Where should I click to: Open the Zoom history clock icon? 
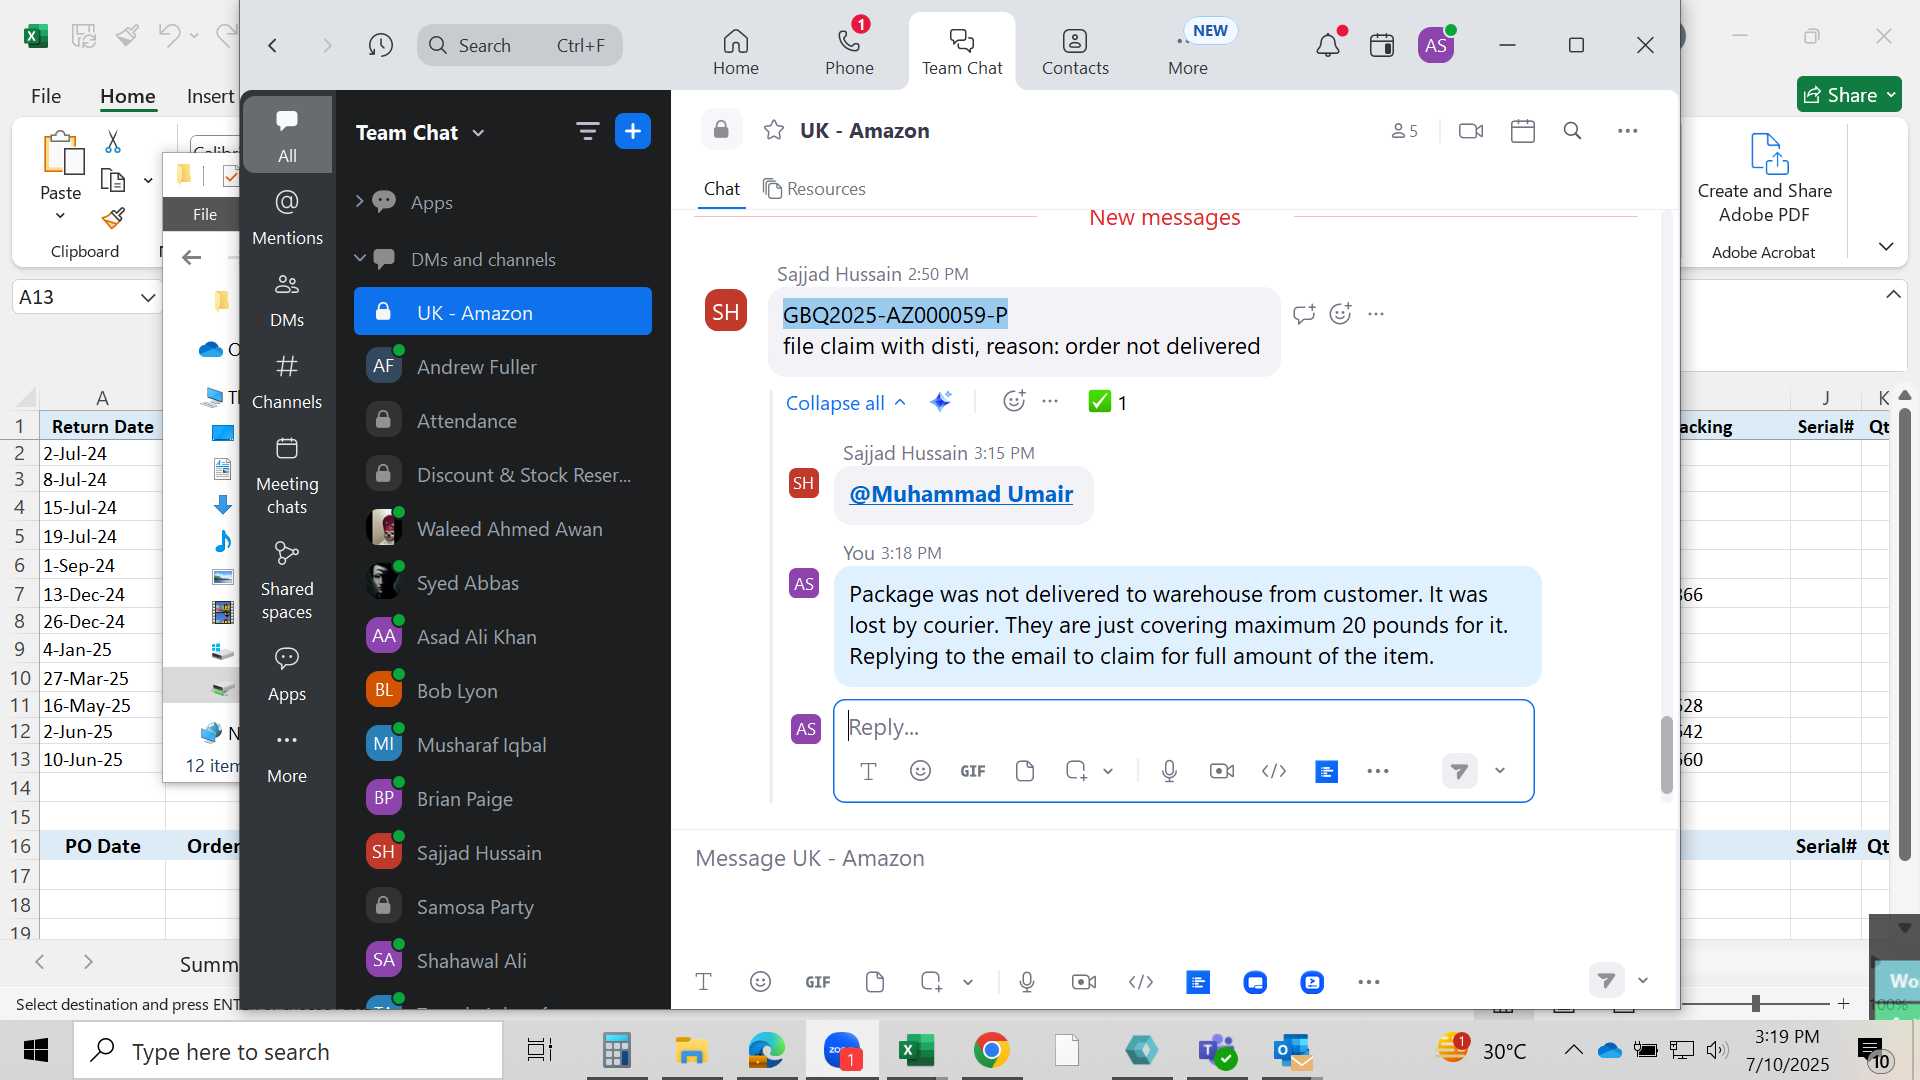380,45
